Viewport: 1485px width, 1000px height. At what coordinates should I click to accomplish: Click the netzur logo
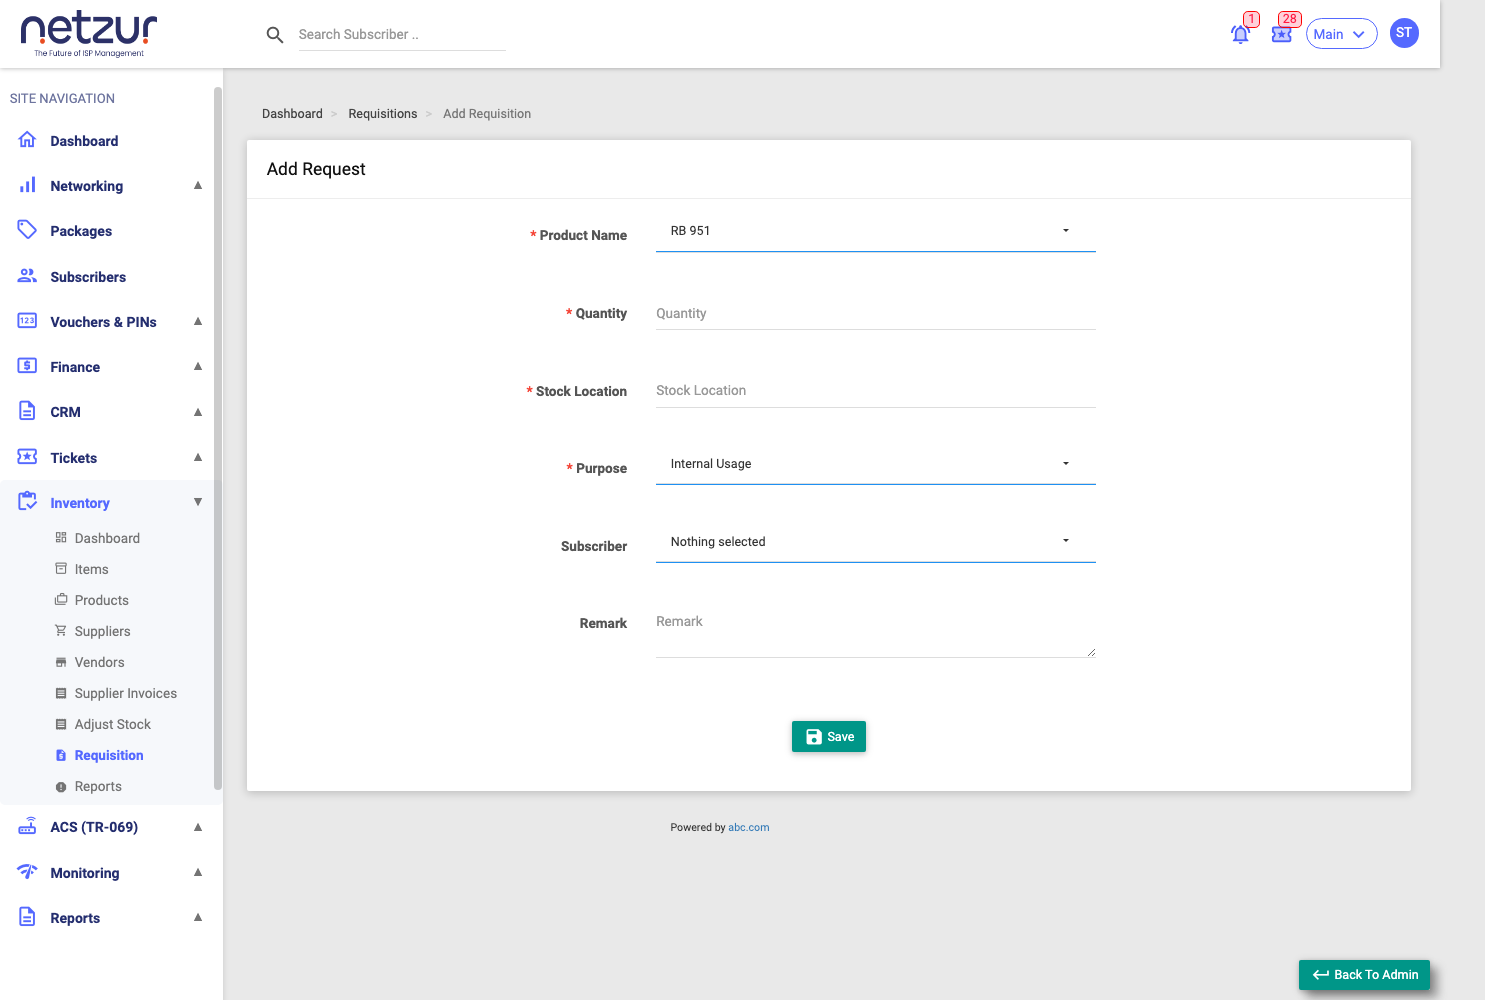[89, 34]
